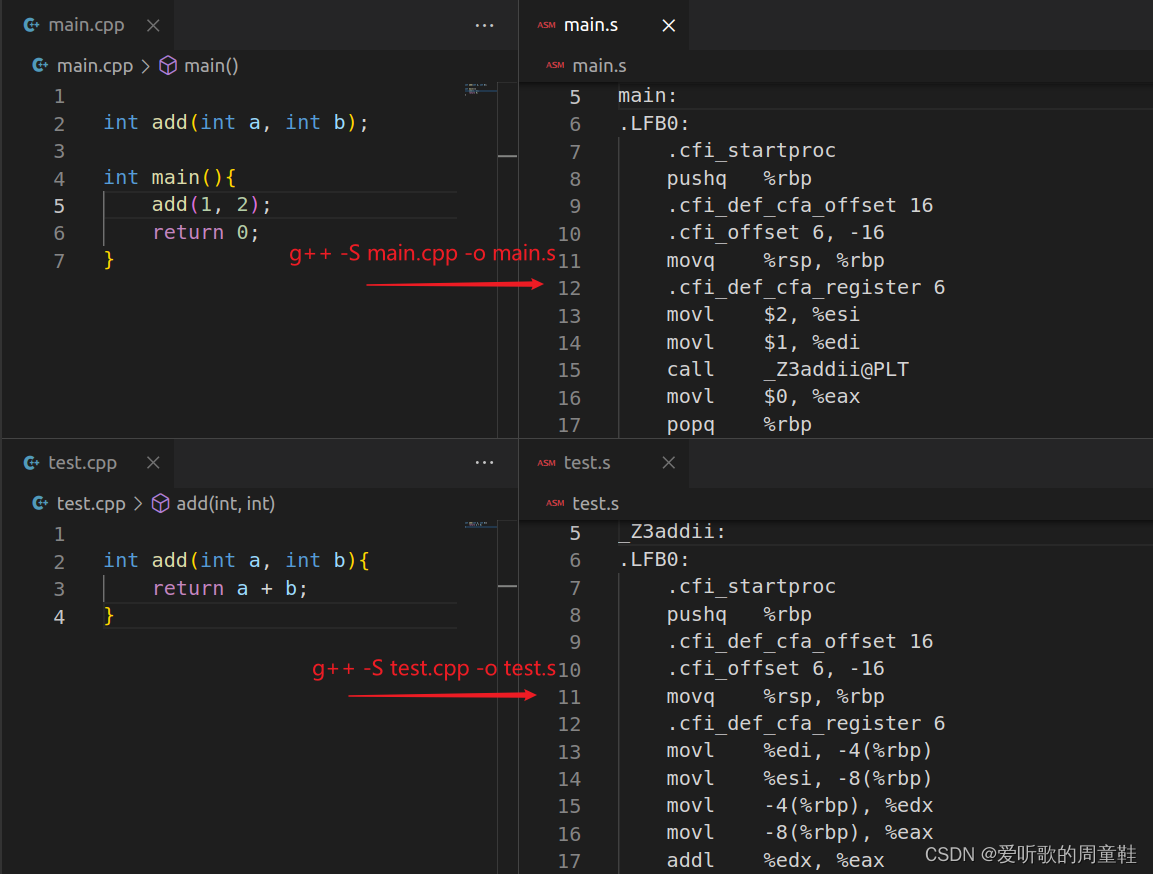Click the ASM icon in main.s breadcrumb
The image size is (1153, 874).
[x=555, y=65]
